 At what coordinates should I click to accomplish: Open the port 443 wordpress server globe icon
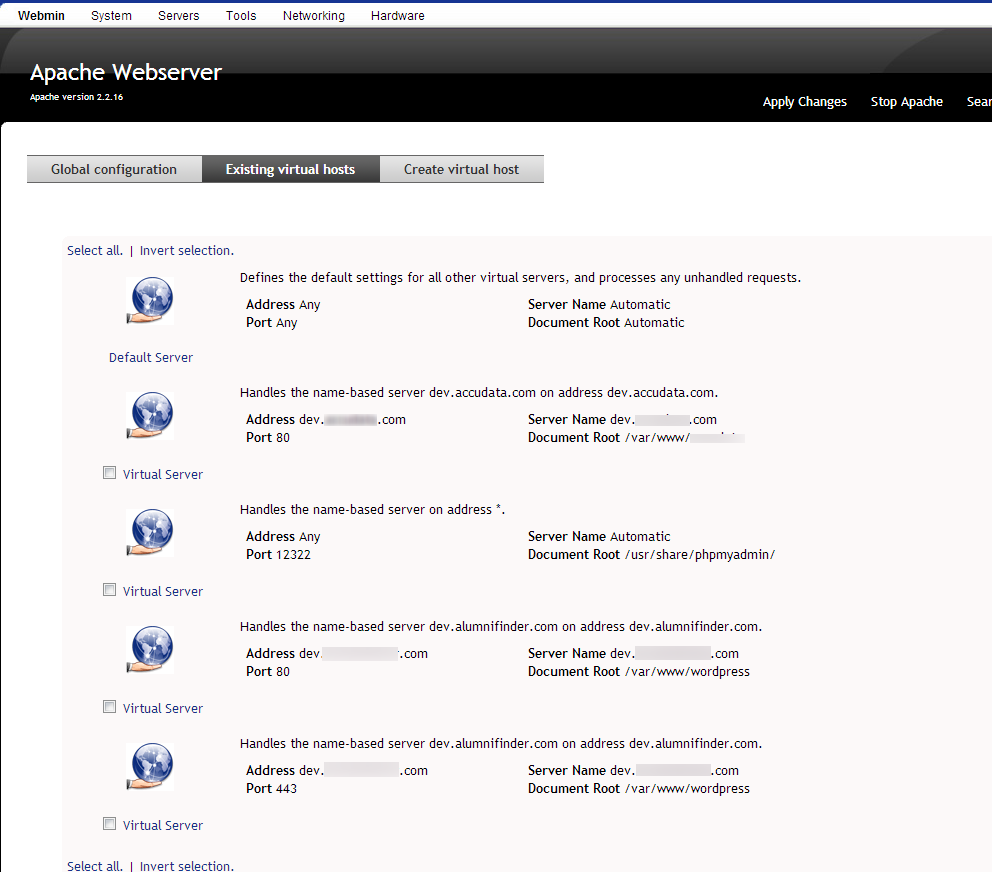pos(151,767)
